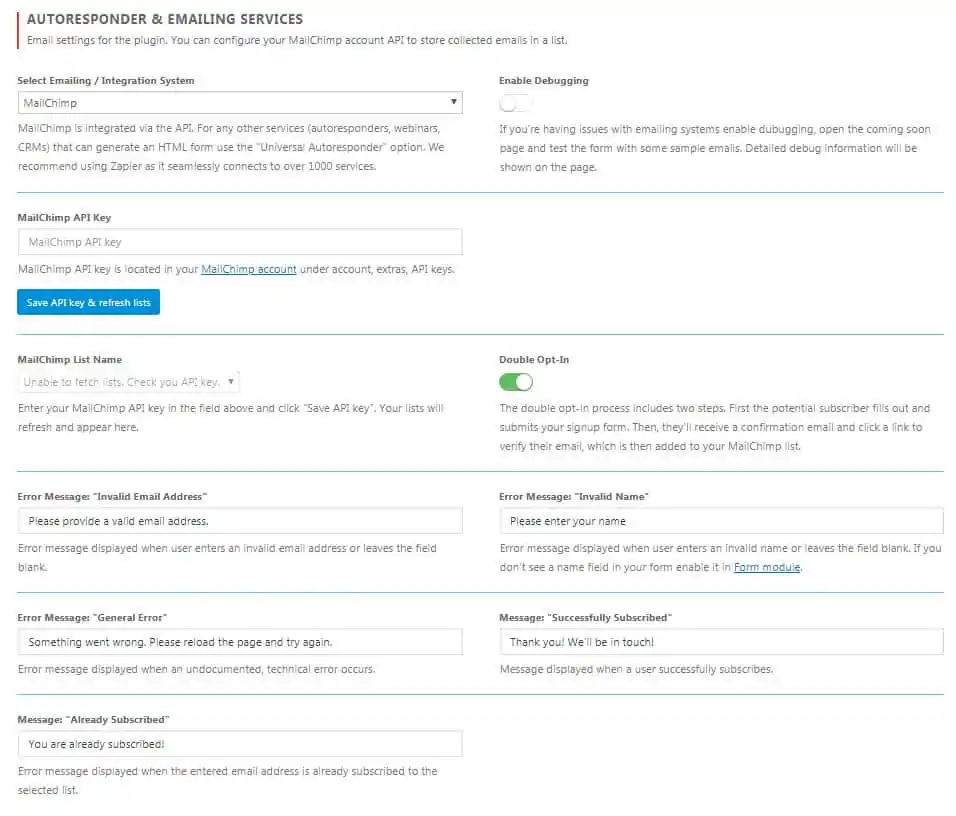Click the MailChimp List Name label
Viewport: 956px width, 816px height.
(x=70, y=359)
